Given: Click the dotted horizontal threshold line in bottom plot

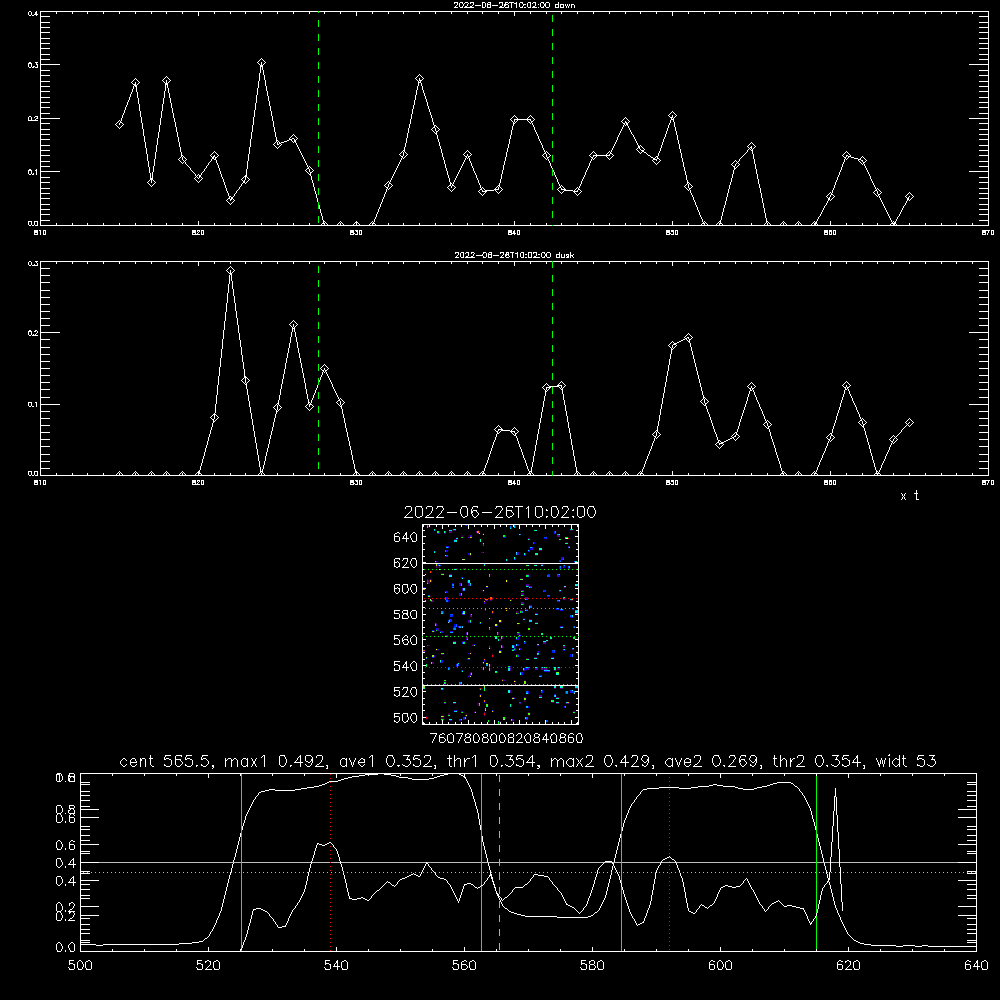Looking at the screenshot, I should 528,872.
